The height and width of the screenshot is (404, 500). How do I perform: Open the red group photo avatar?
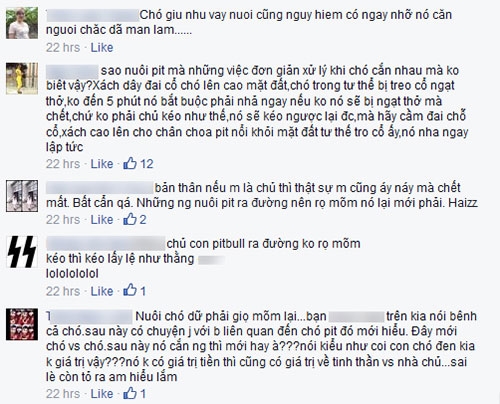coord(22,324)
